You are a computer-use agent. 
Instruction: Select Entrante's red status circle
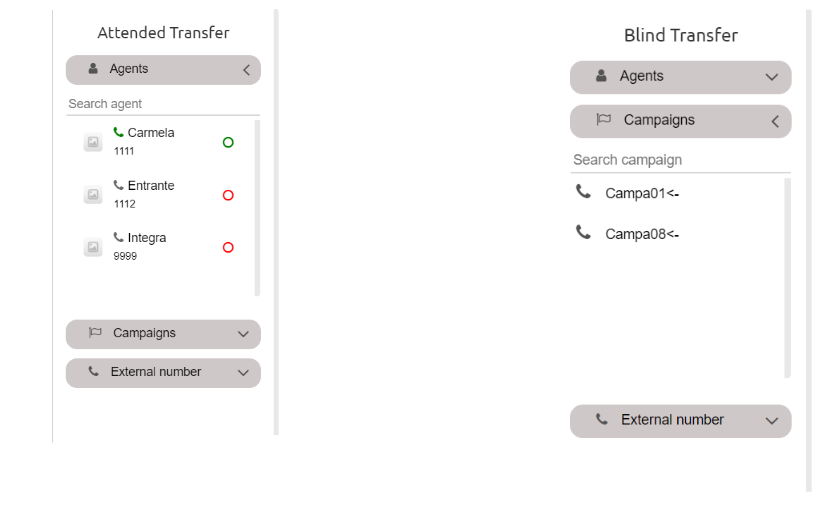(x=228, y=195)
